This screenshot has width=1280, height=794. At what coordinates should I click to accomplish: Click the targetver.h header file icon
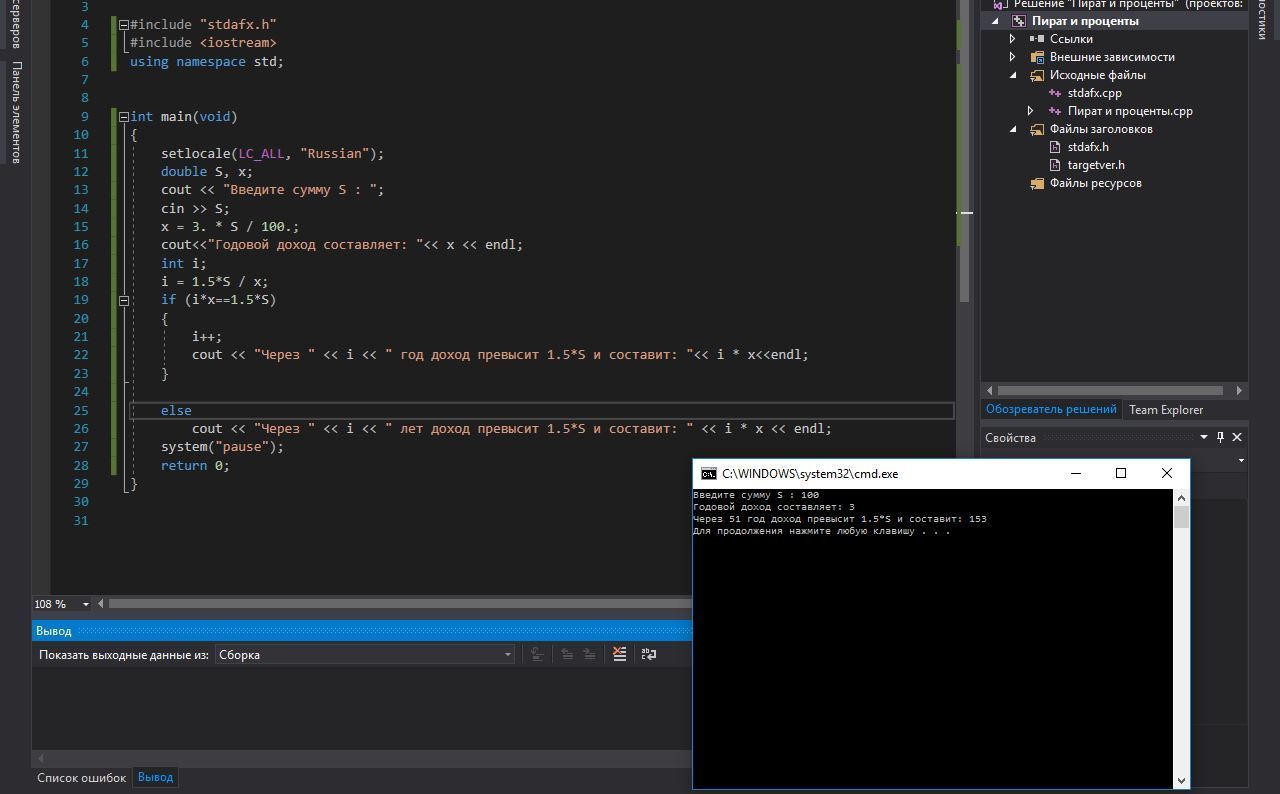click(1055, 165)
